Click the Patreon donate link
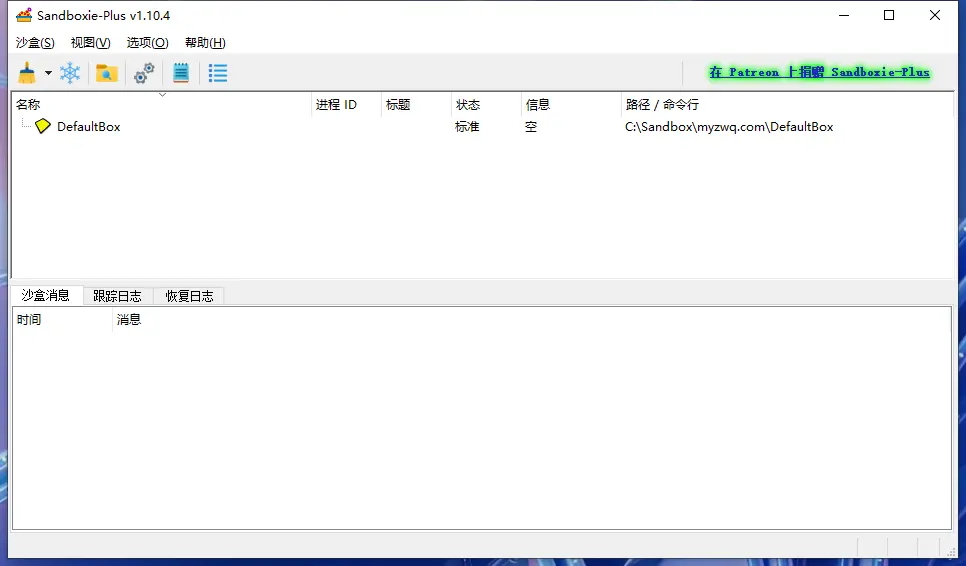The image size is (966, 566). click(x=819, y=72)
